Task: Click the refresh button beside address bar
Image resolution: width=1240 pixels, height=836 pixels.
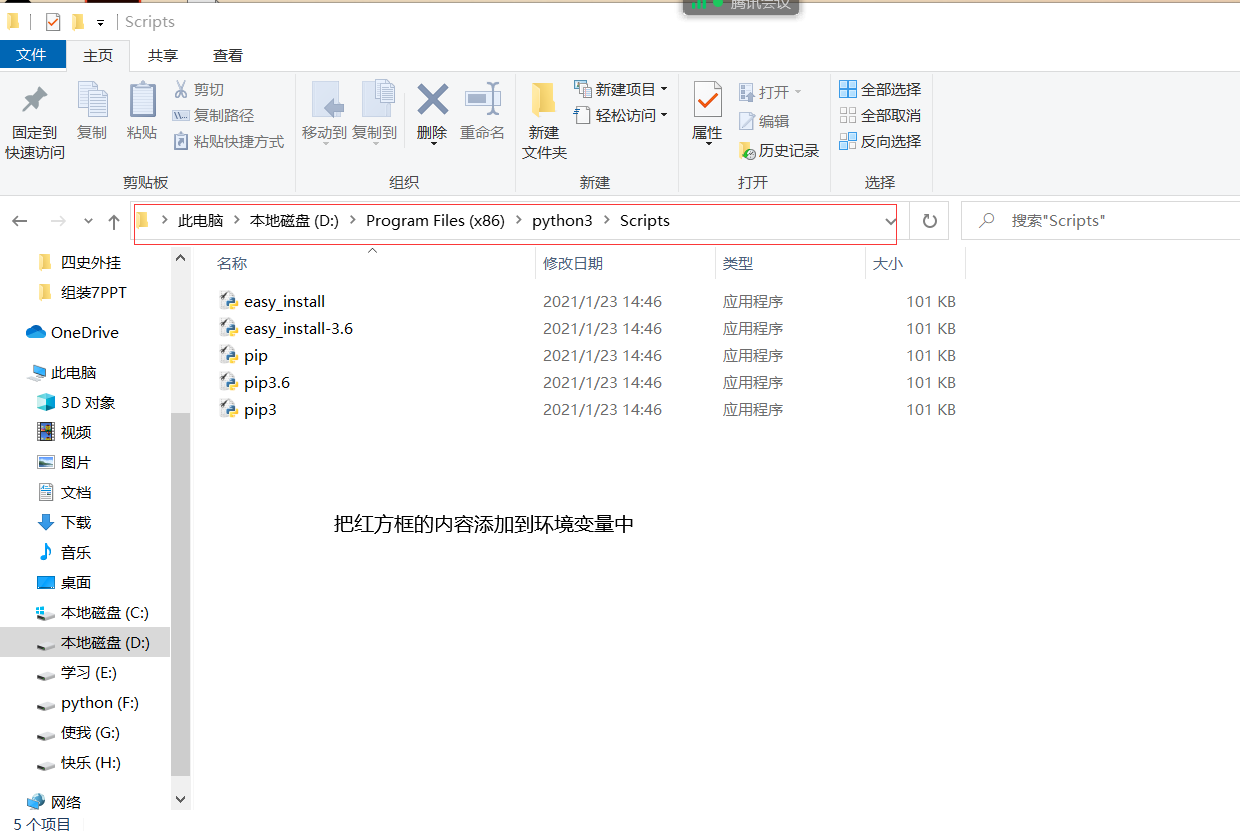Action: coord(929,220)
